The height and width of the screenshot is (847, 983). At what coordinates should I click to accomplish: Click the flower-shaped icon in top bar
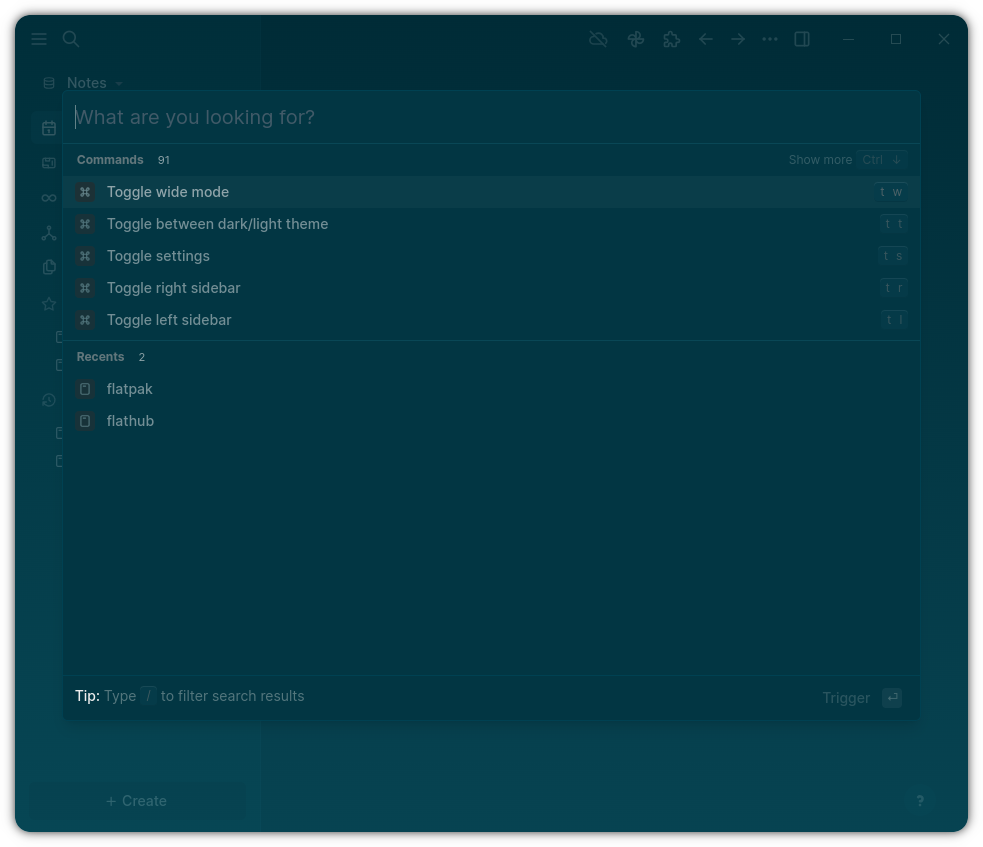pos(635,39)
